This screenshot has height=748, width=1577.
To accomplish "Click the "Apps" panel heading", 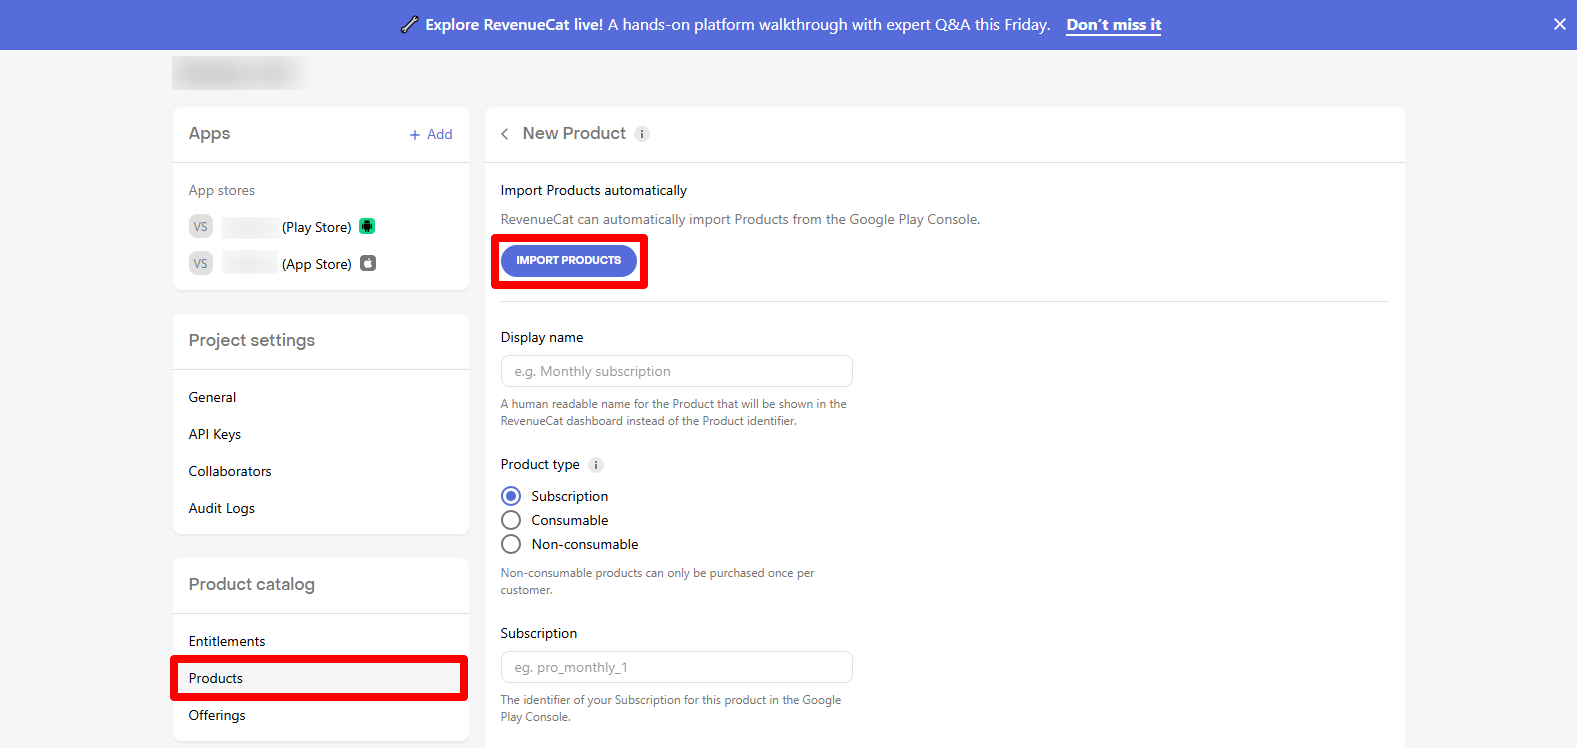I will (x=209, y=134).
